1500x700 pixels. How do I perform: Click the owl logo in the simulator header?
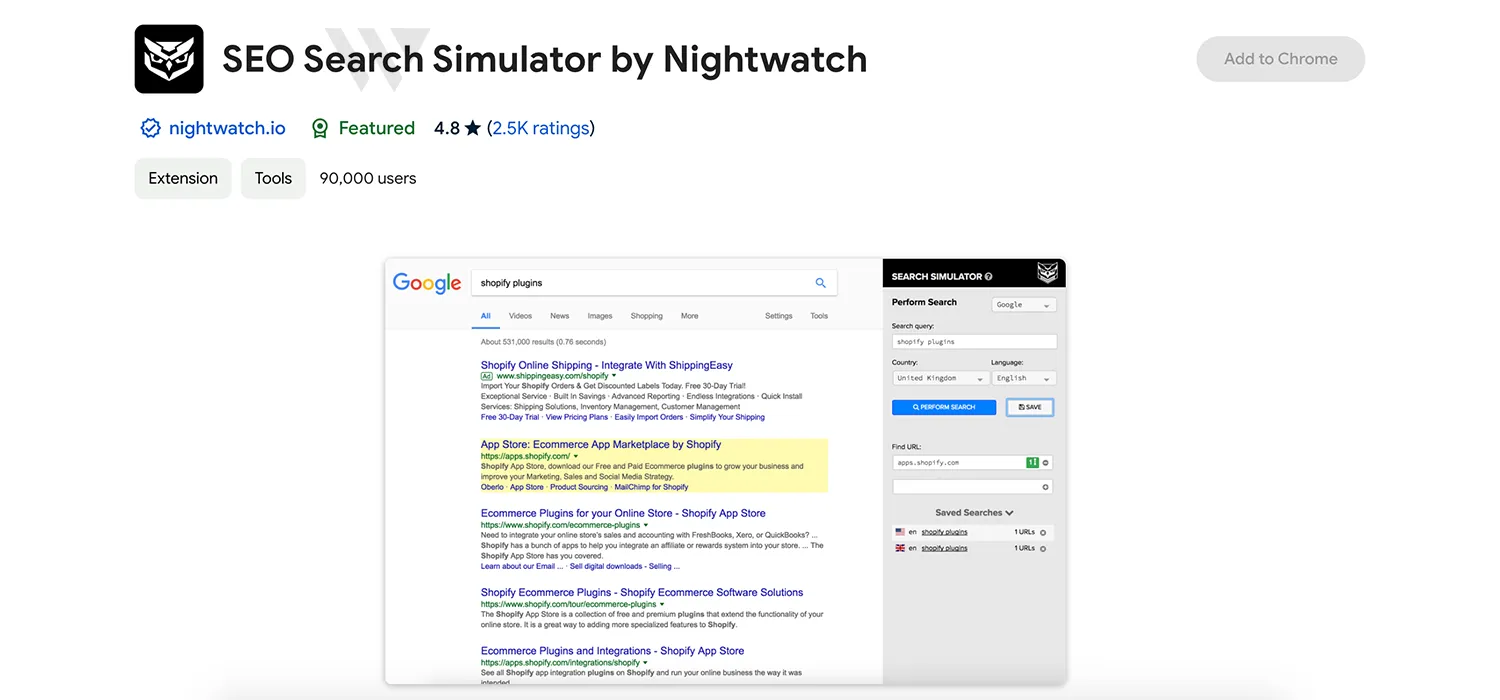[1047, 273]
